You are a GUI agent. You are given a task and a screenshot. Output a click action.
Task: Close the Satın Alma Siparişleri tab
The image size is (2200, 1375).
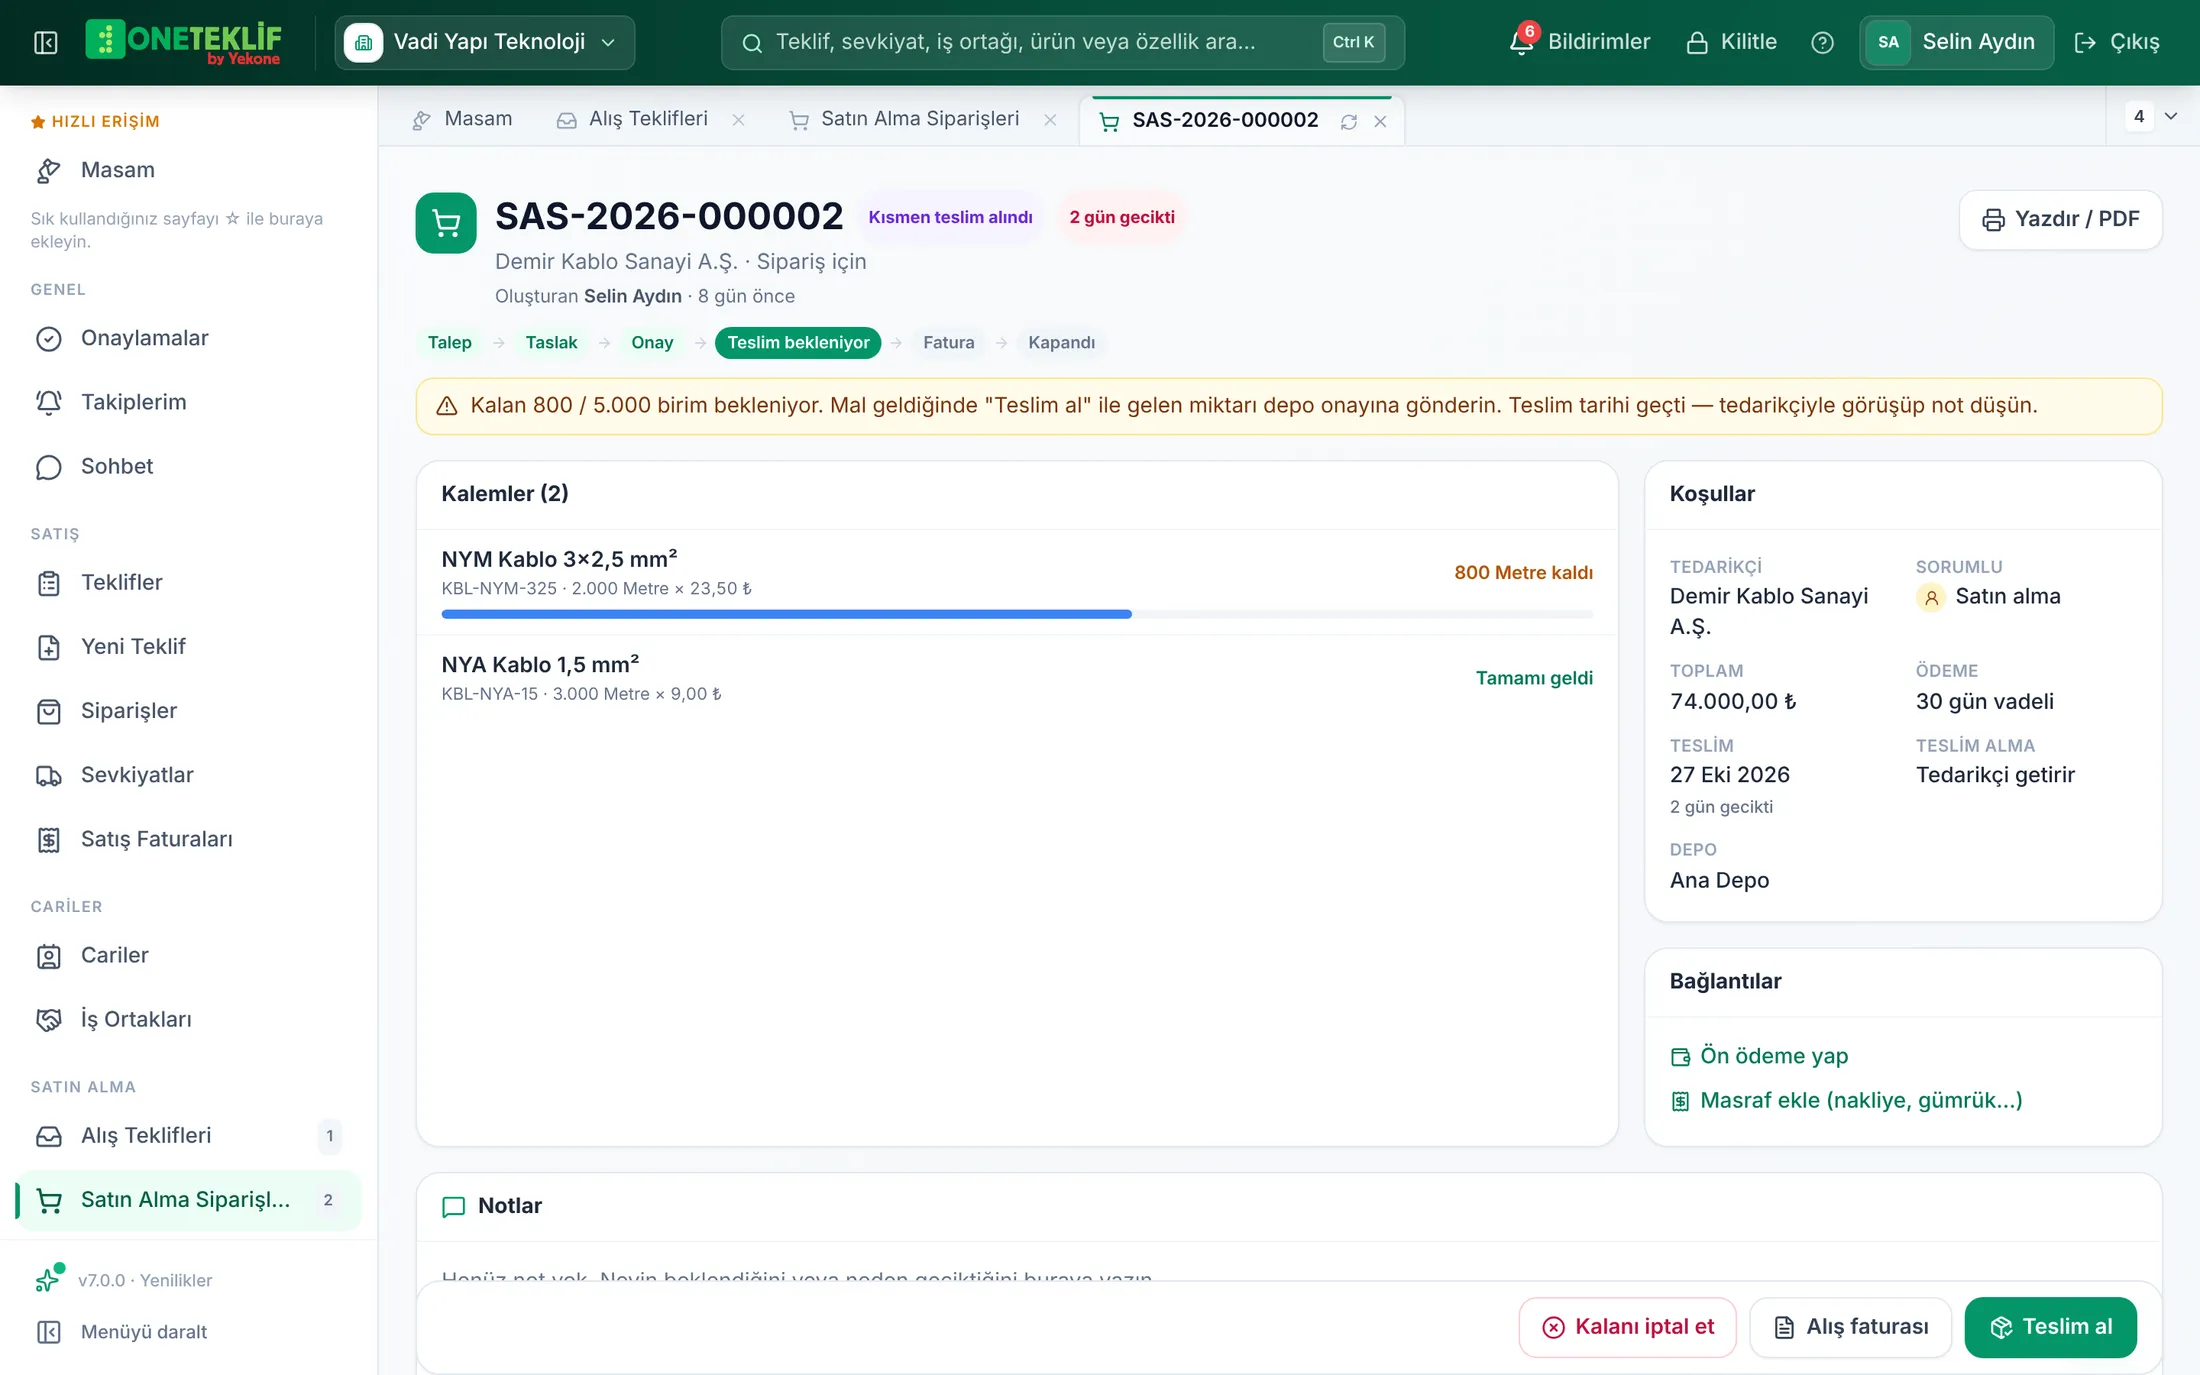(x=1050, y=119)
